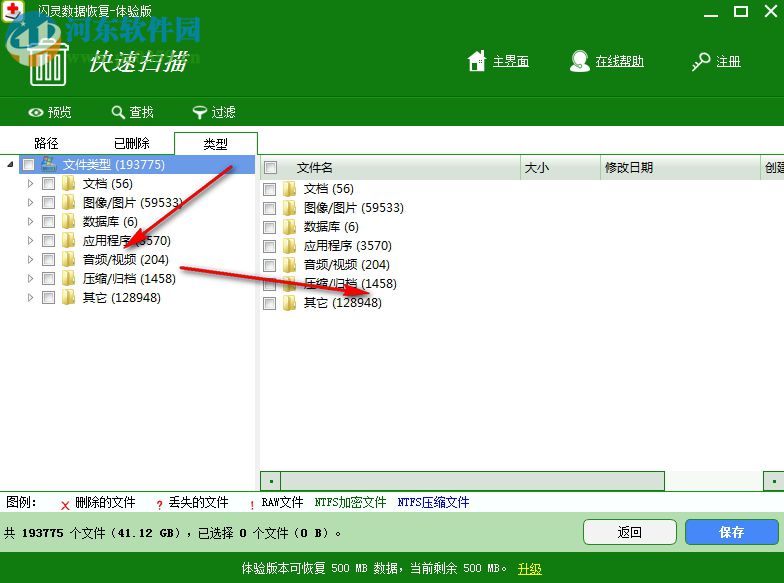The width and height of the screenshot is (784, 583).
Task: Check the 应用程序 tree checkbox
Action: 48,240
